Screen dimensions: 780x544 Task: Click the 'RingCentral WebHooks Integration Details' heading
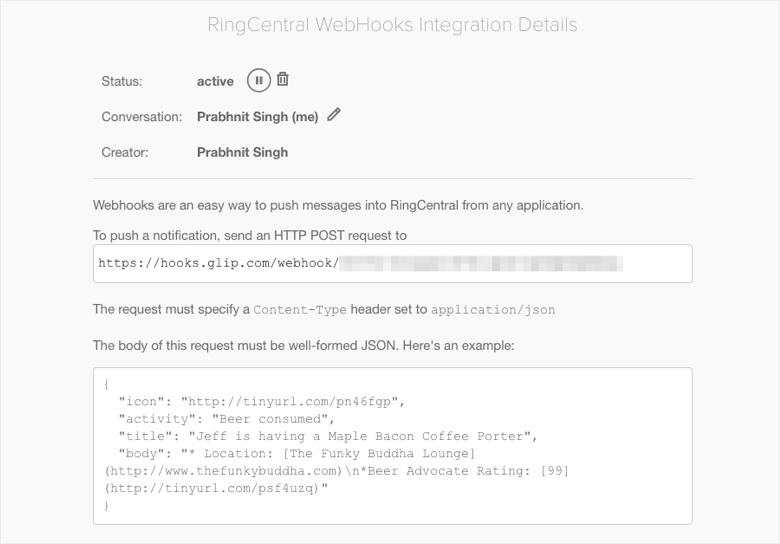[392, 25]
